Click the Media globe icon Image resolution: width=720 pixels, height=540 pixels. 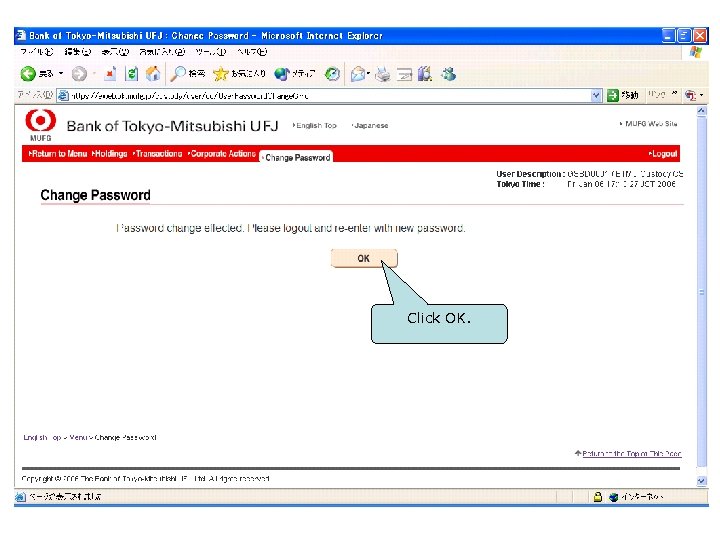281,73
